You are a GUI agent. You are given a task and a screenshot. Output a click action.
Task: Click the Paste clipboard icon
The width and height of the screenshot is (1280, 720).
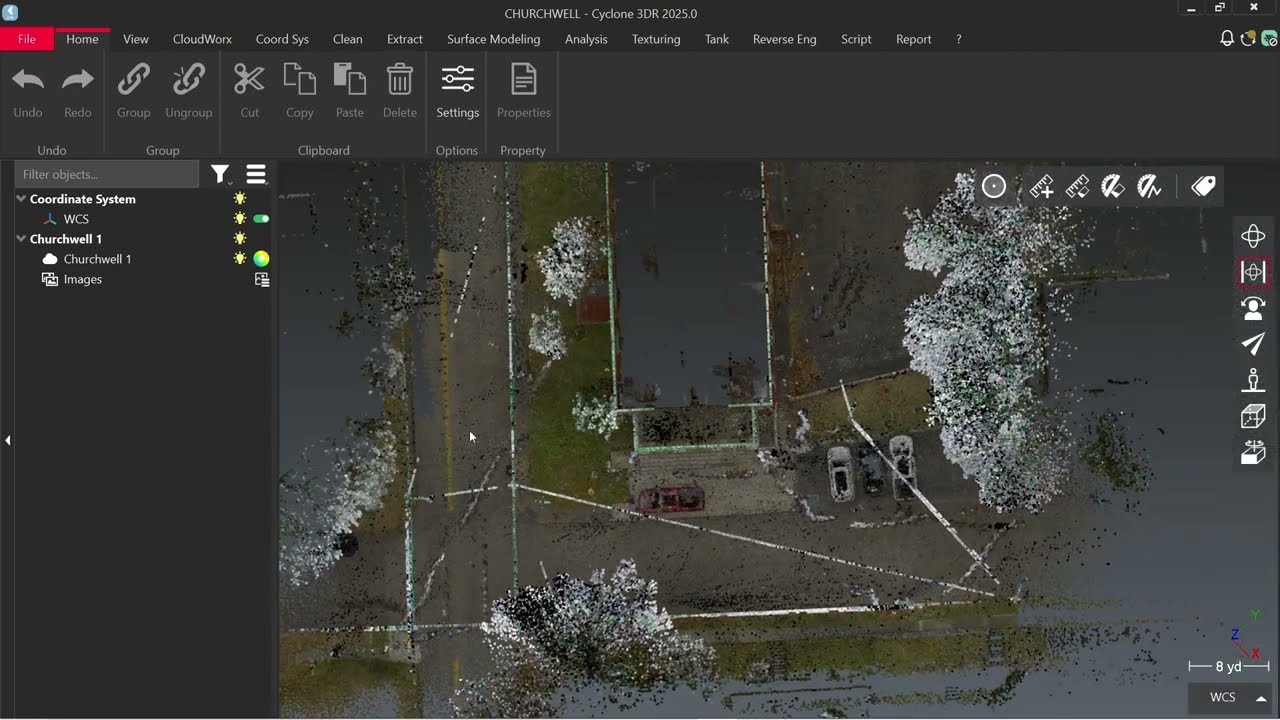click(350, 79)
